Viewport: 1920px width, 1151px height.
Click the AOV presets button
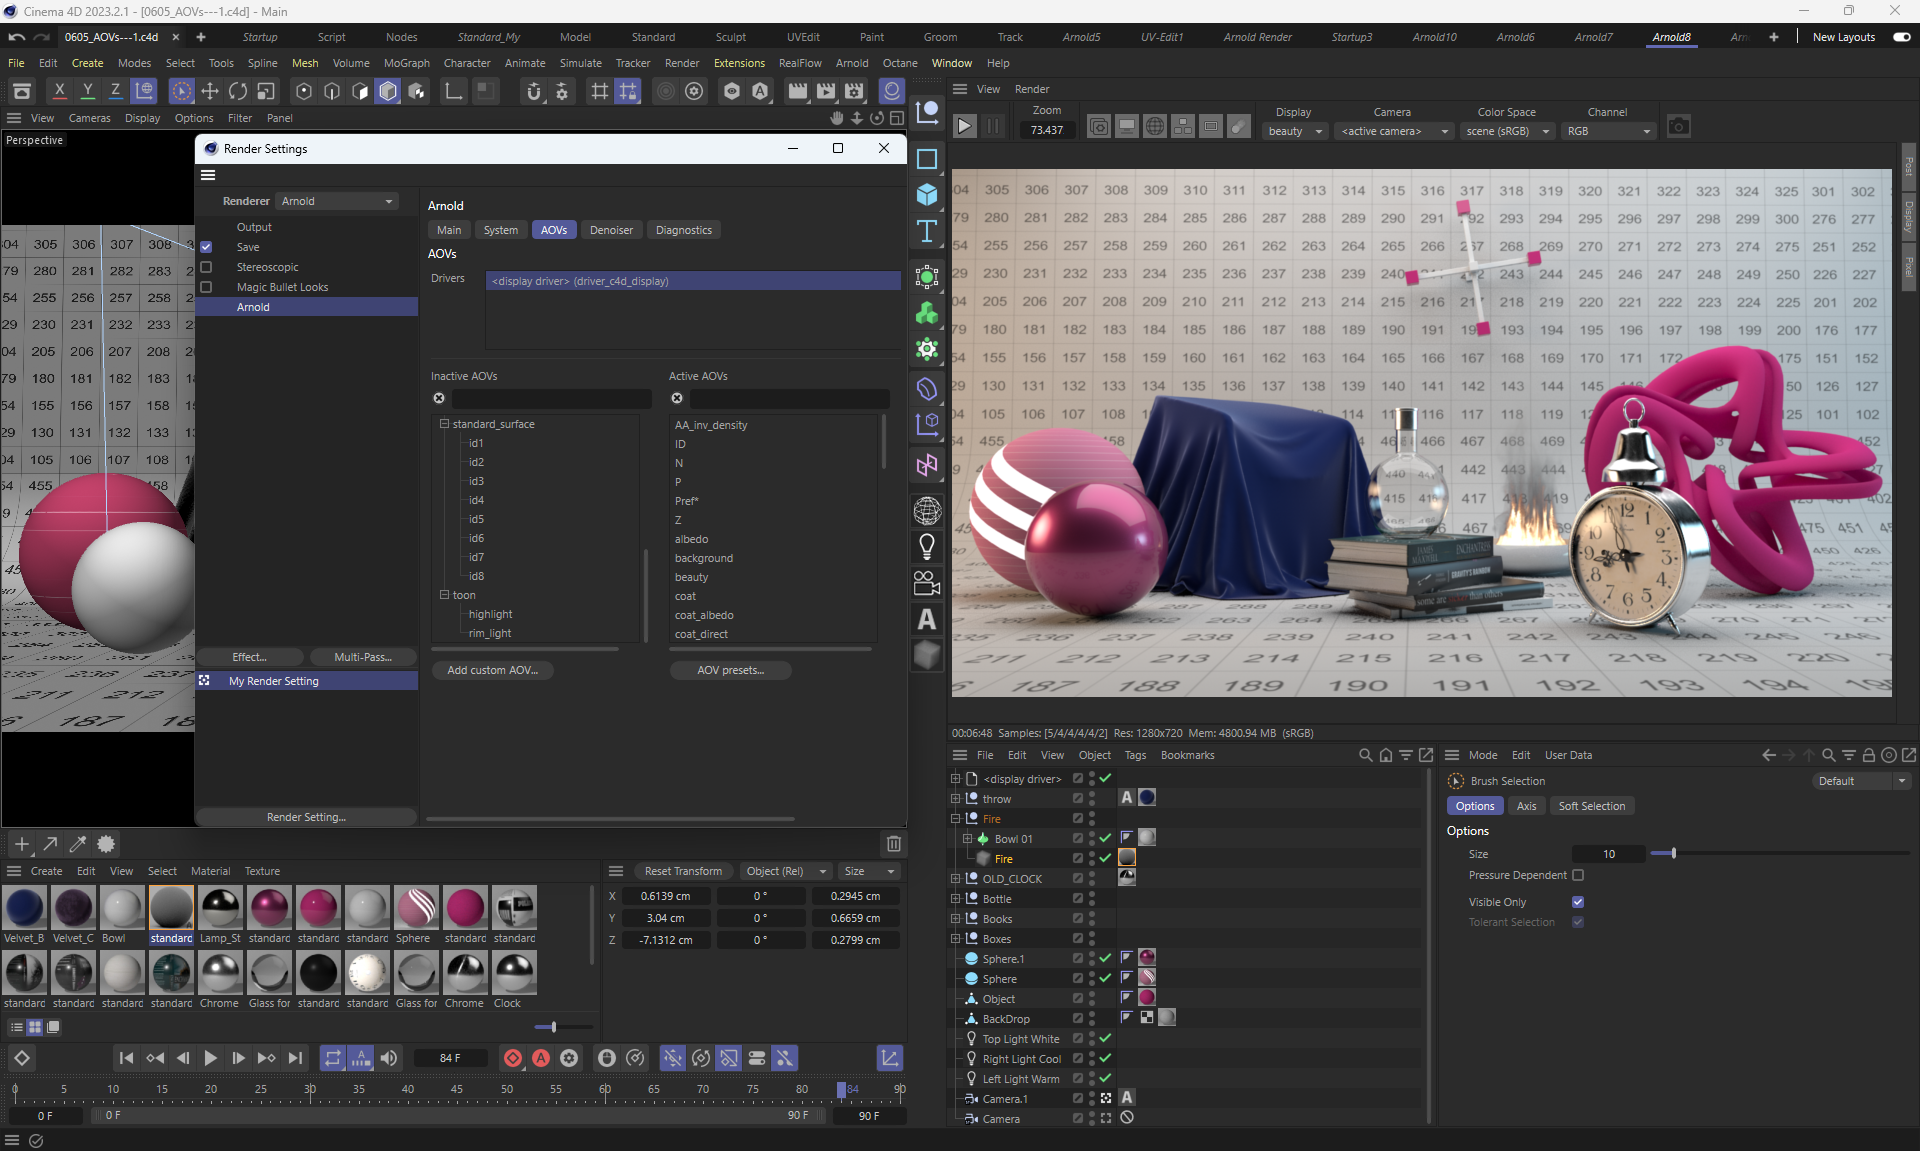[x=730, y=670]
